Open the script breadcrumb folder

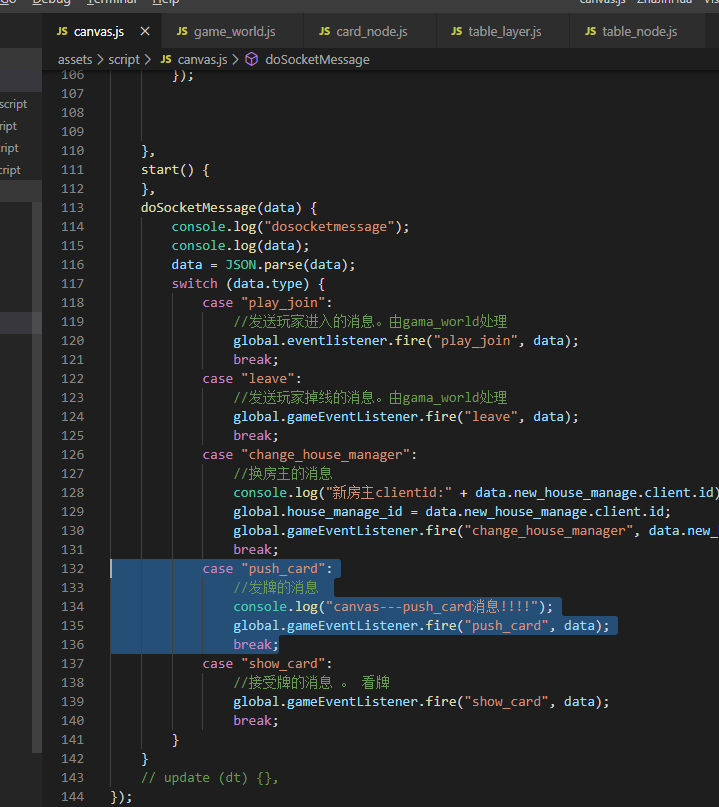pos(124,60)
